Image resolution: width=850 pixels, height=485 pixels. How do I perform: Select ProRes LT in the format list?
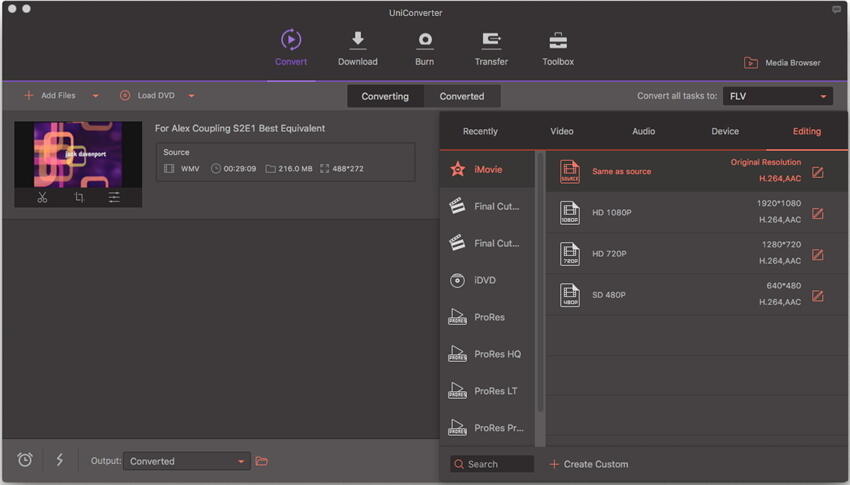[487, 391]
